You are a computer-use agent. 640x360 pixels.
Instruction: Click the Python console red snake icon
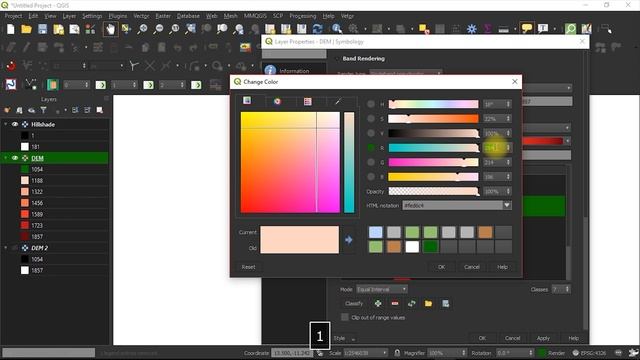[11, 66]
